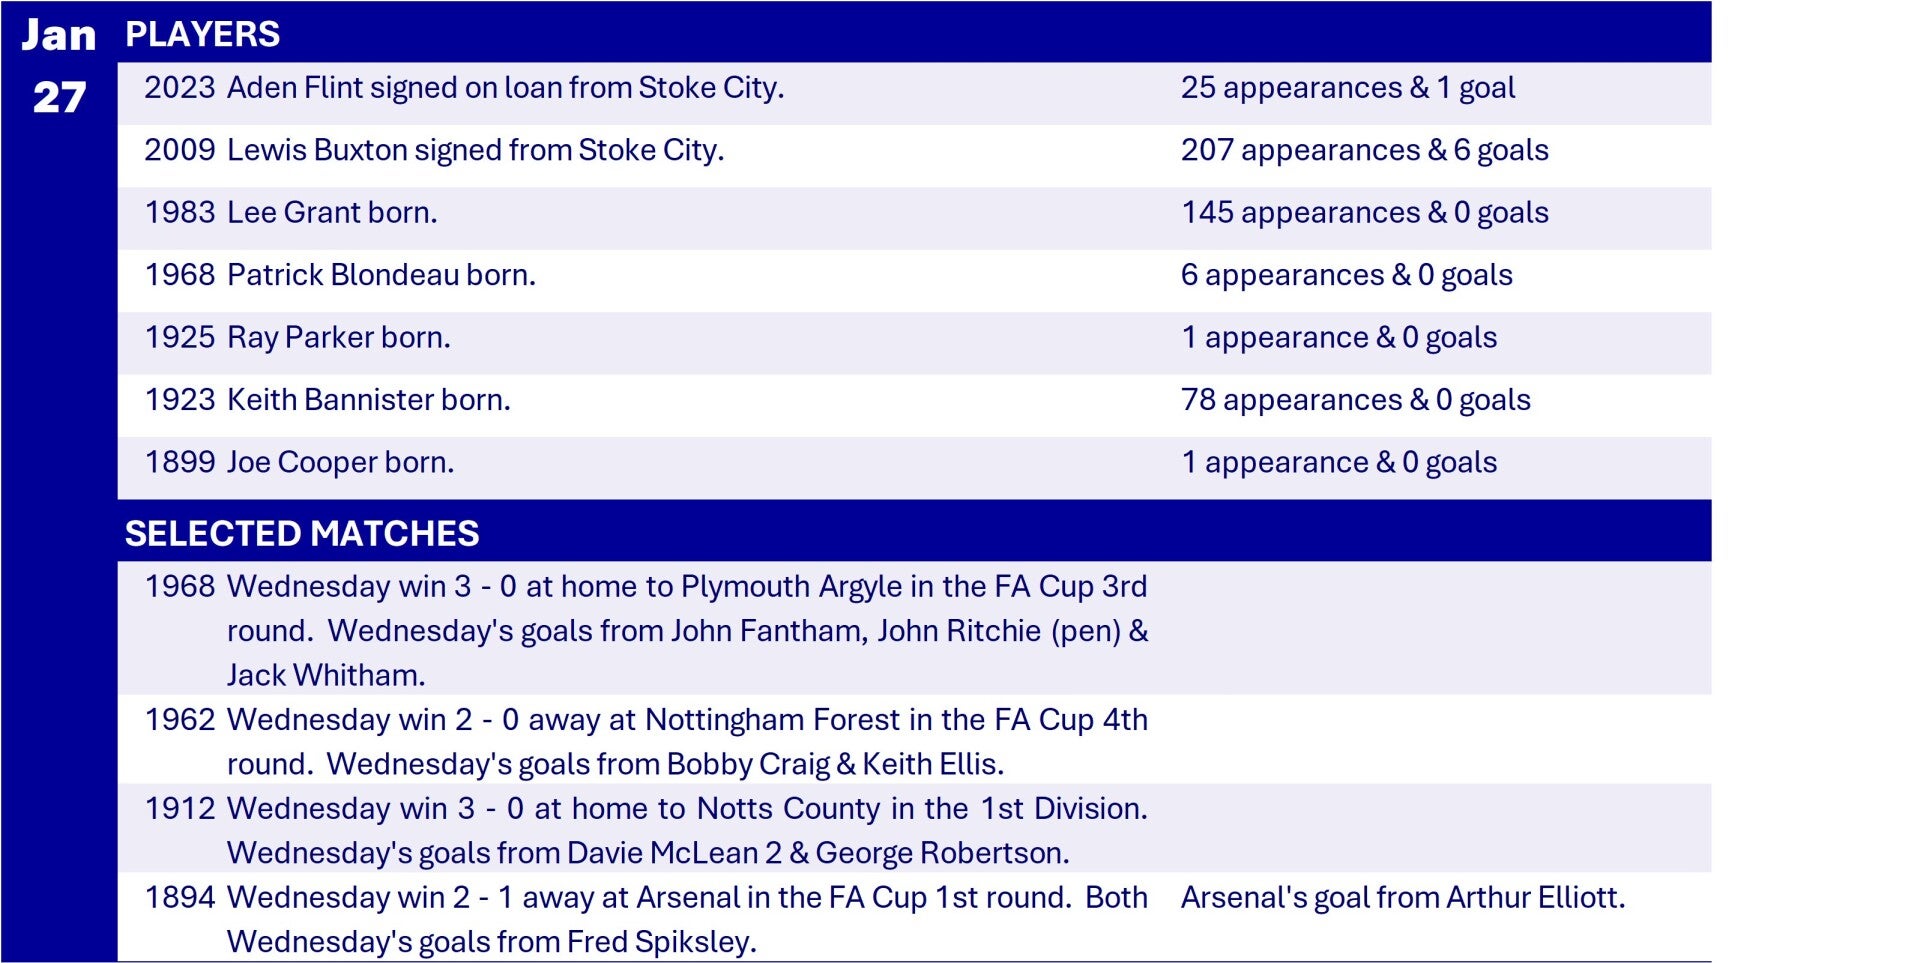Viewport: 1920px width, 963px height.
Task: Click the 145 appearances & 0 goals stat
Action: click(x=1364, y=212)
